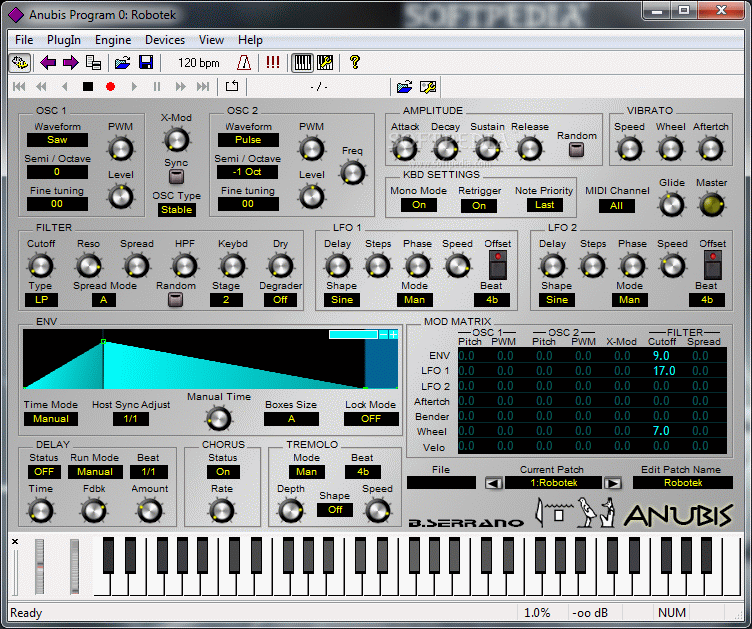752x629 pixels.
Task: Toggle the LFO 1 Offset switch
Action: click(498, 265)
